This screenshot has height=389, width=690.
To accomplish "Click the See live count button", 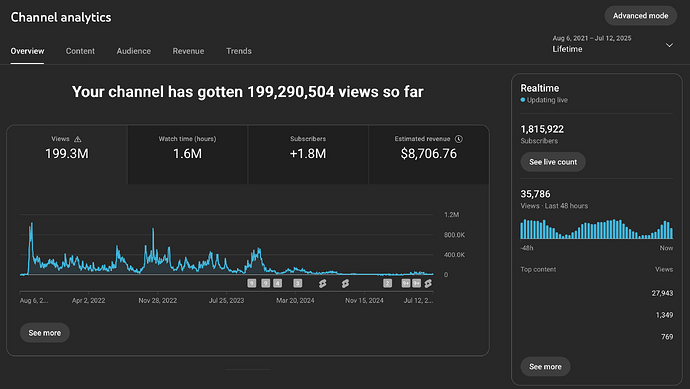I will [x=553, y=162].
